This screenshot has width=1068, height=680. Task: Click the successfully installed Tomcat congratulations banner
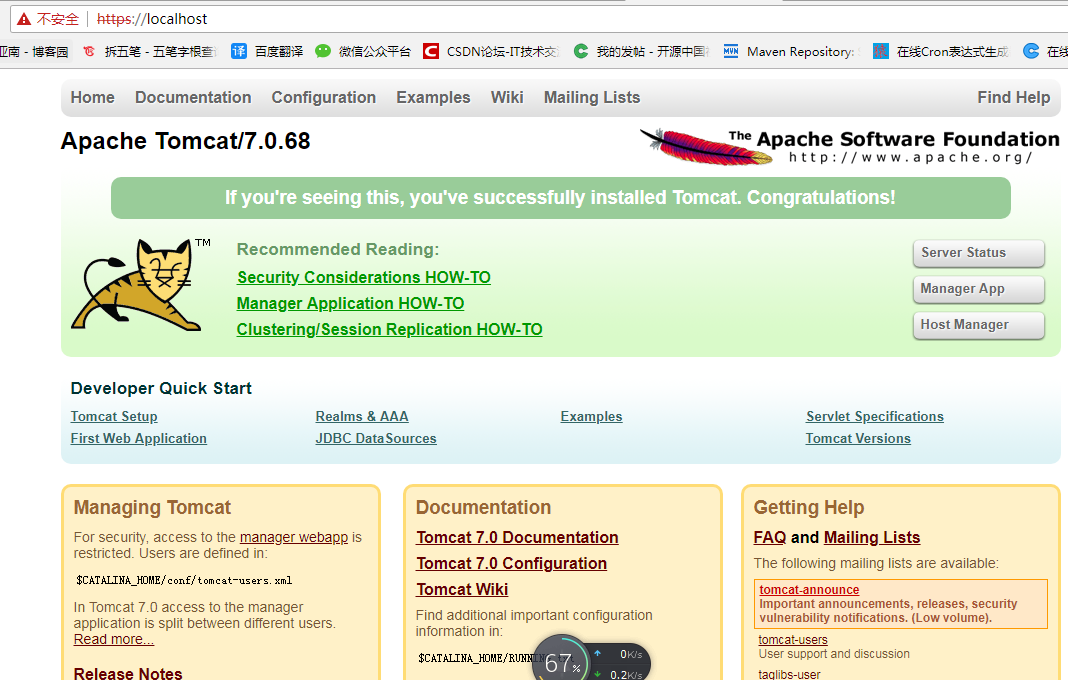click(x=561, y=198)
